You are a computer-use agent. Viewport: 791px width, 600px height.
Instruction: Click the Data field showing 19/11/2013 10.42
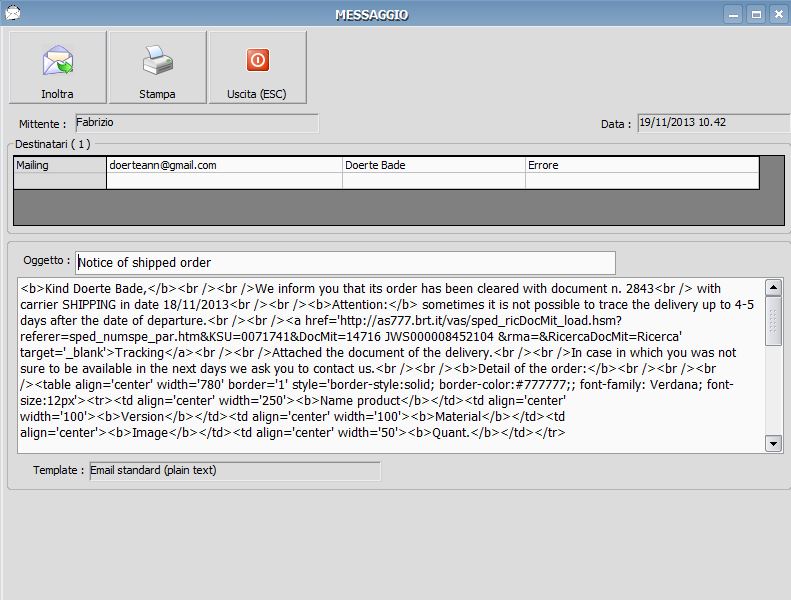coord(713,123)
